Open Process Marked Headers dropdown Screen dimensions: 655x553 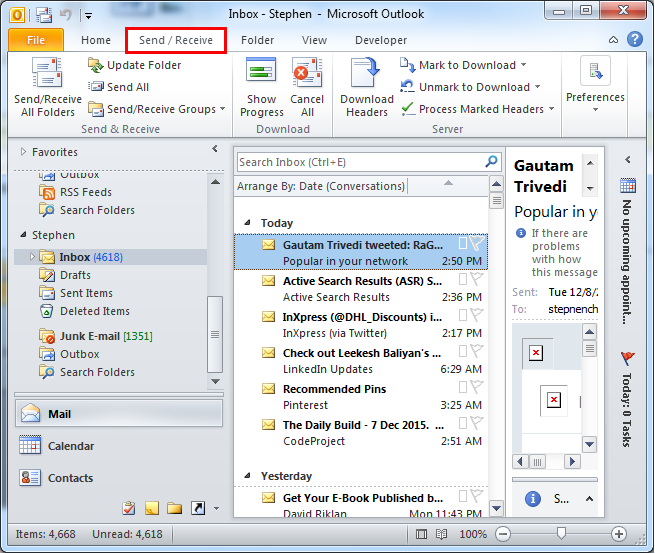pos(551,109)
